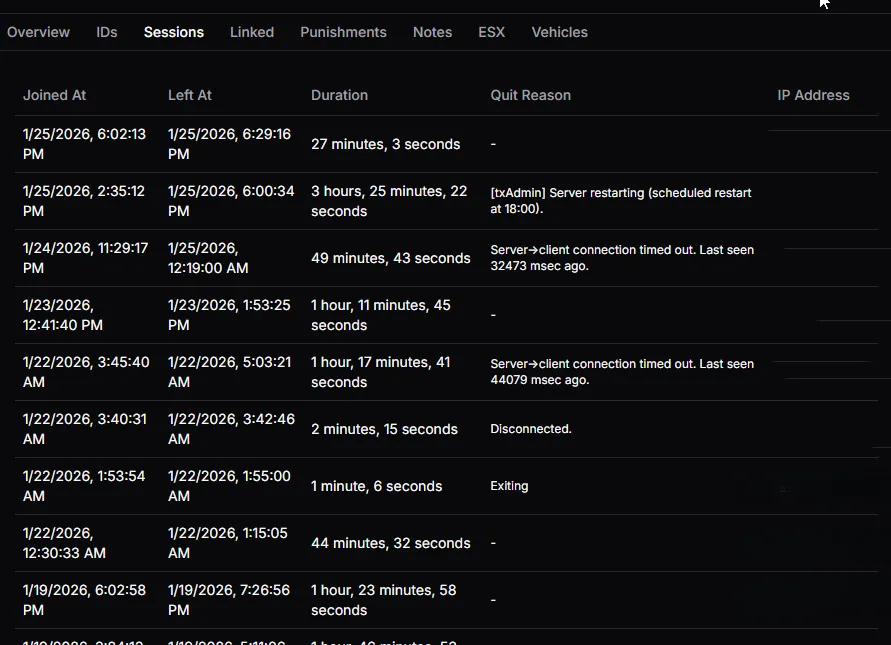This screenshot has width=891, height=645.
Task: Sort sessions by the Left At column
Action: point(190,95)
